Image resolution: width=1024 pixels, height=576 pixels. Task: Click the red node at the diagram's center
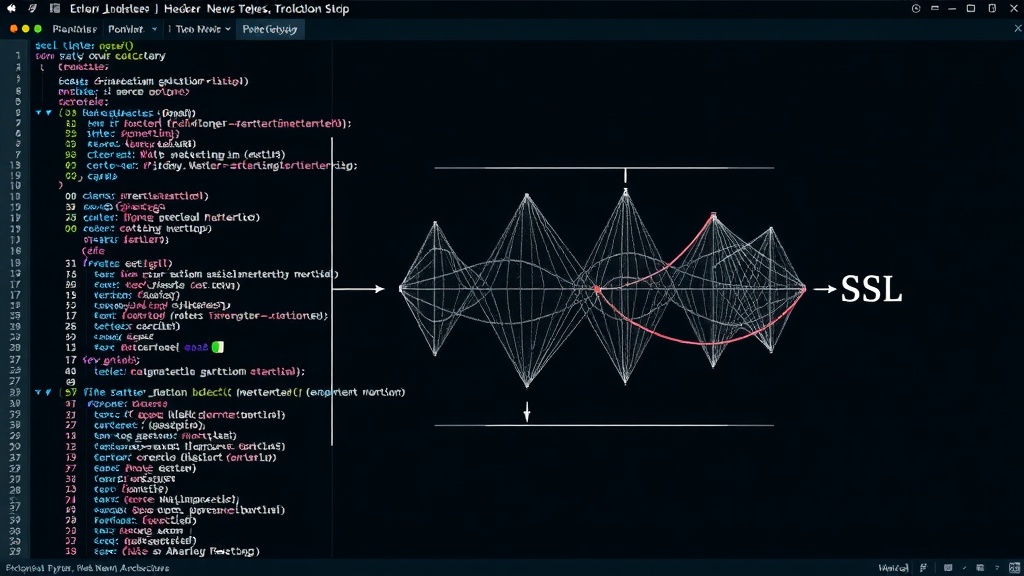[x=597, y=288]
